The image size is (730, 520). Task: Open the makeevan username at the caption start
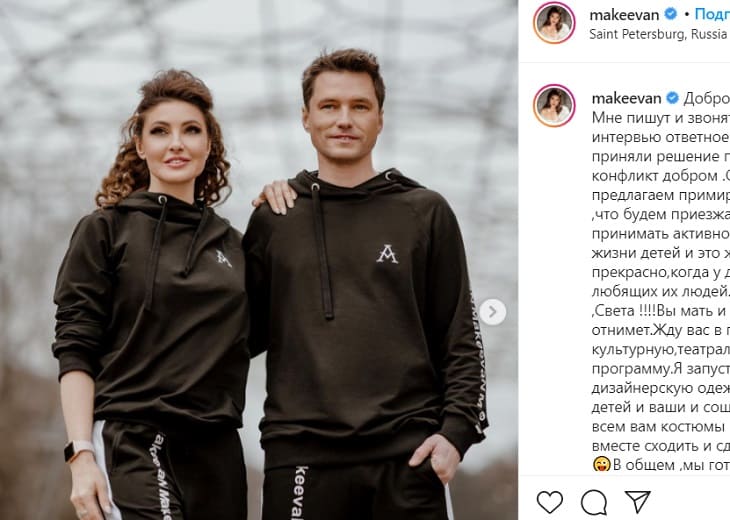point(626,98)
